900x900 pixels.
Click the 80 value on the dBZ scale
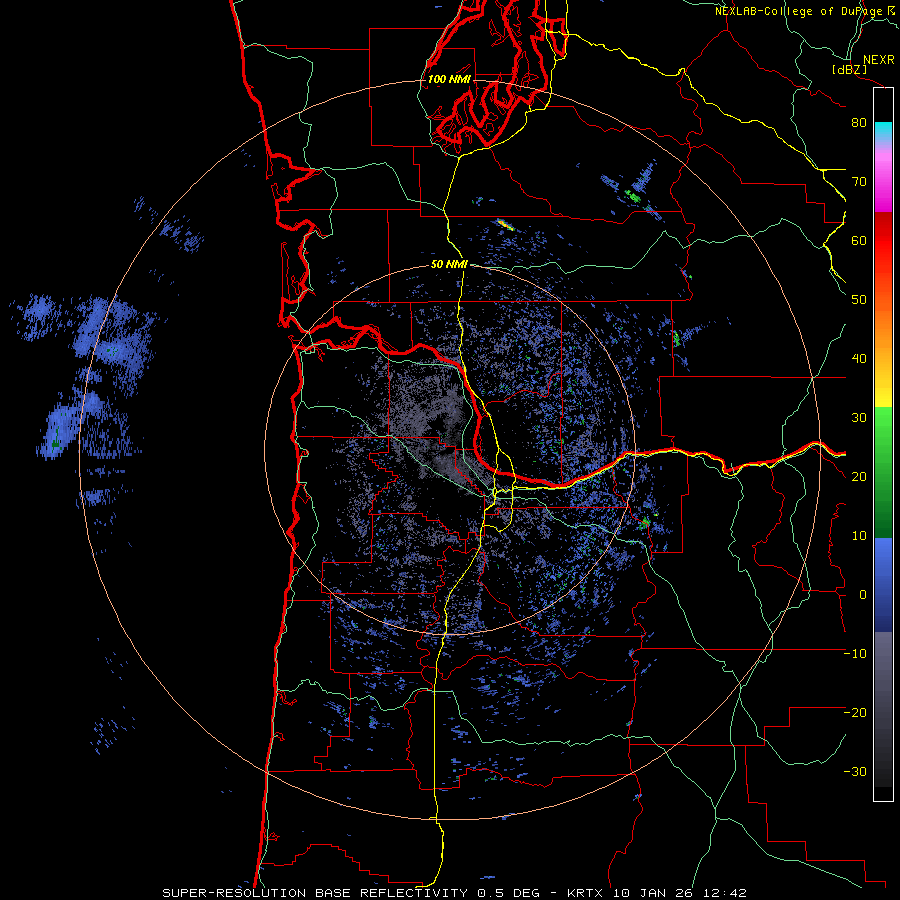tap(859, 123)
